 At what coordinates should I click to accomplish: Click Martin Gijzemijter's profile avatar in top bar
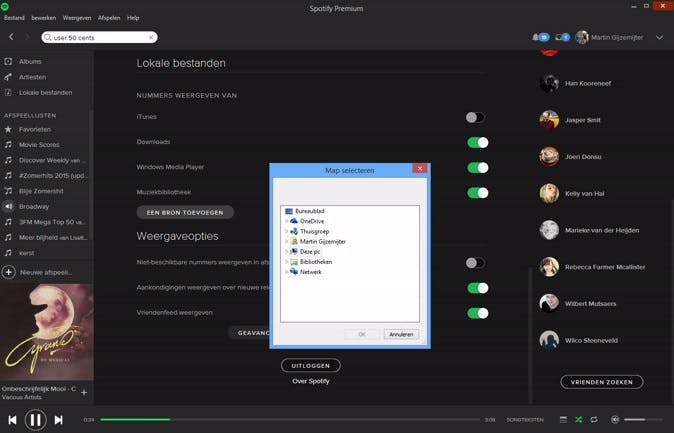582,37
